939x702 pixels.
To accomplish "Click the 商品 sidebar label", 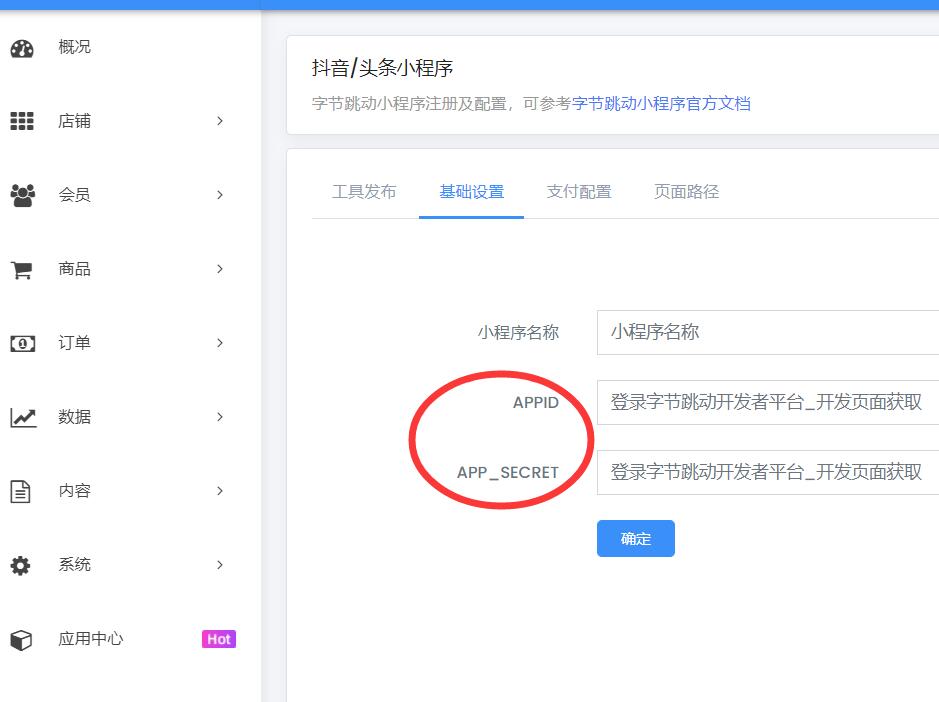I will tap(74, 269).
